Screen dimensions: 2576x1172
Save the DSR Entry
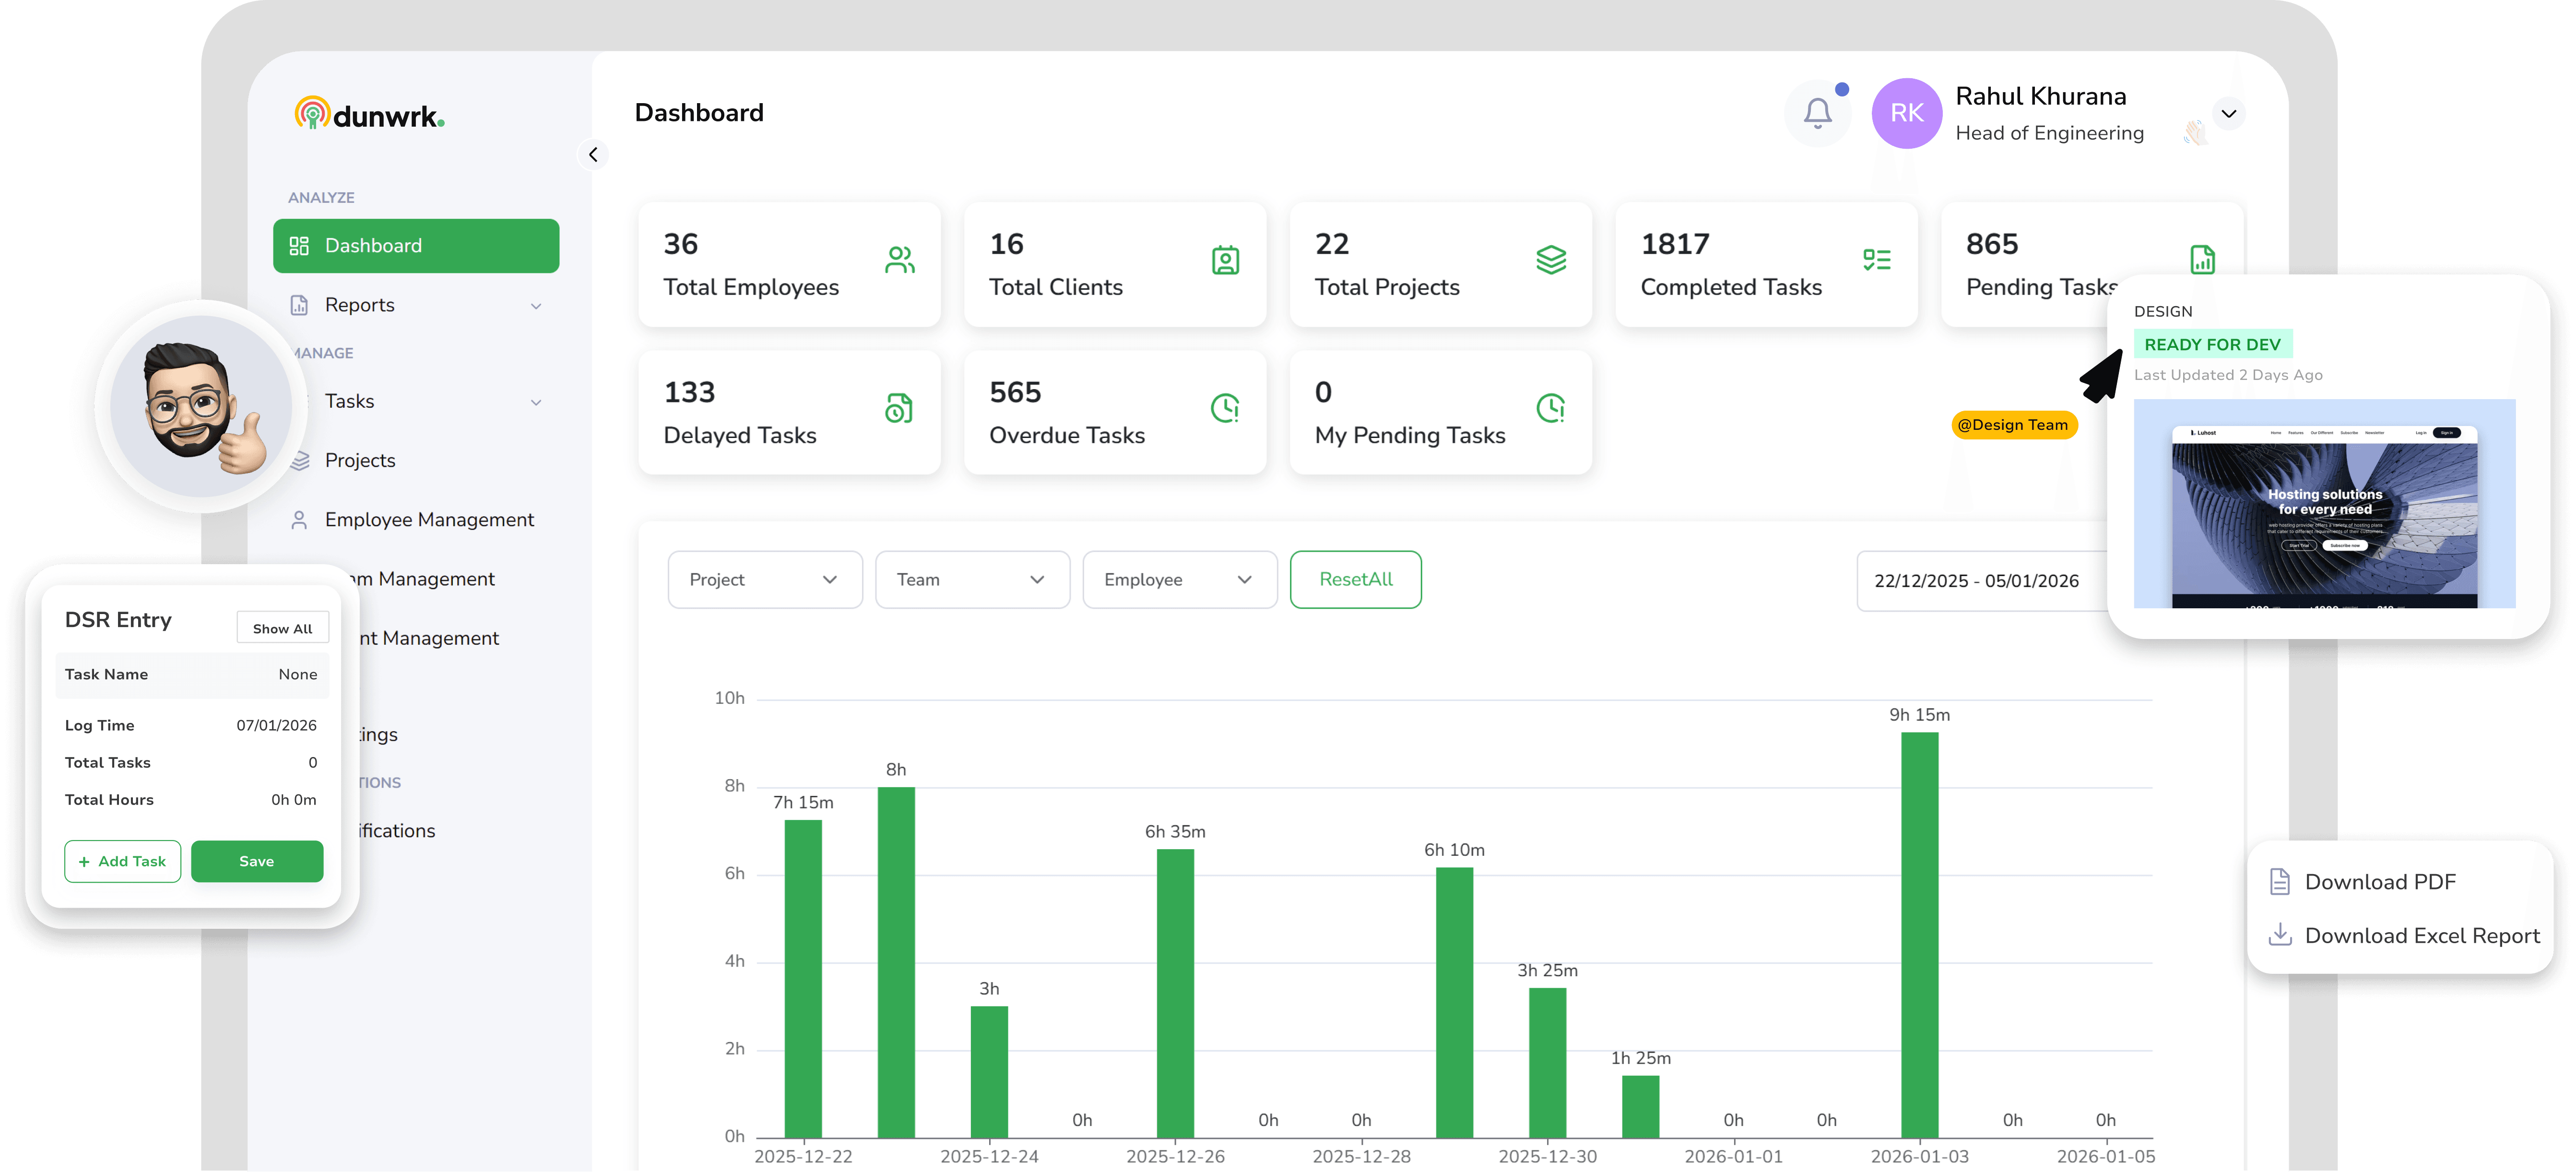tap(257, 861)
